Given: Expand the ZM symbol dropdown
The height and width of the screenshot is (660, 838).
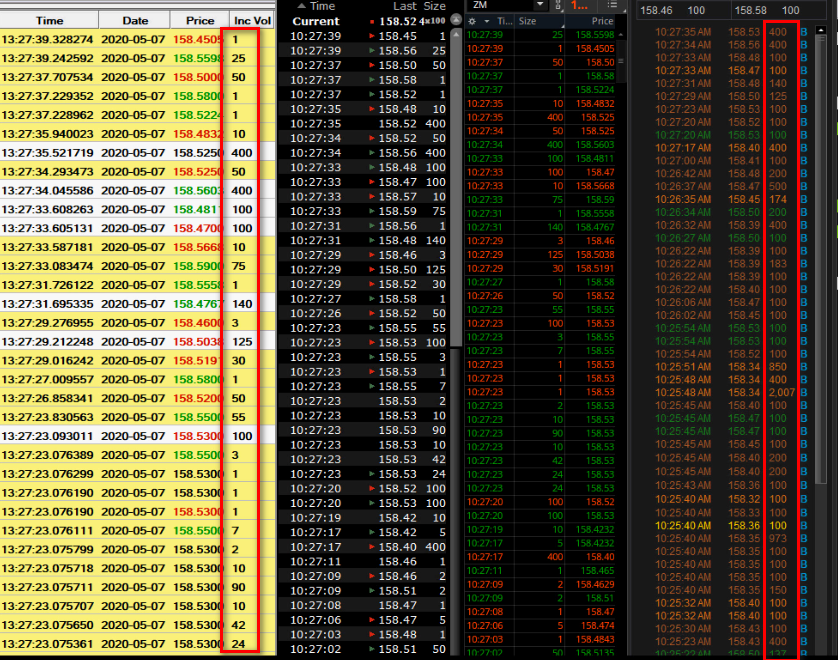Looking at the screenshot, I should [540, 5].
